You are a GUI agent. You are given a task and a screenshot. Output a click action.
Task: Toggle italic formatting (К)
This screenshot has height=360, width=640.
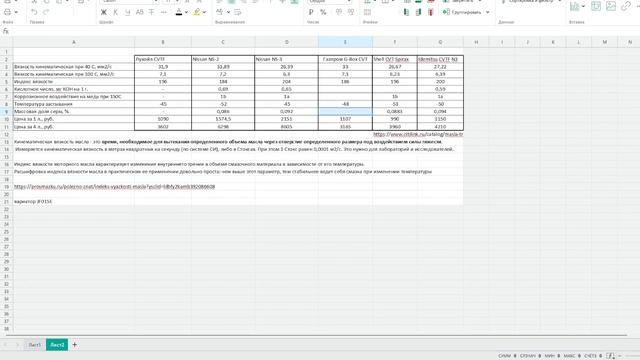pyautogui.click(x=116, y=13)
